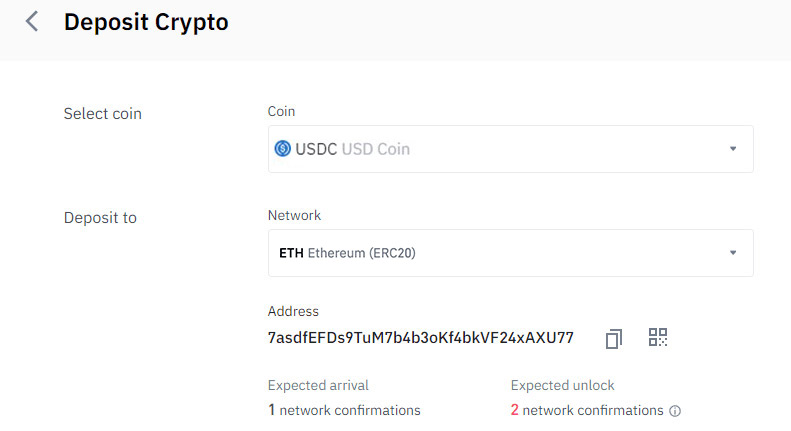This screenshot has width=791, height=431.
Task: Click the 2 network confirmations text
Action: coord(587,410)
